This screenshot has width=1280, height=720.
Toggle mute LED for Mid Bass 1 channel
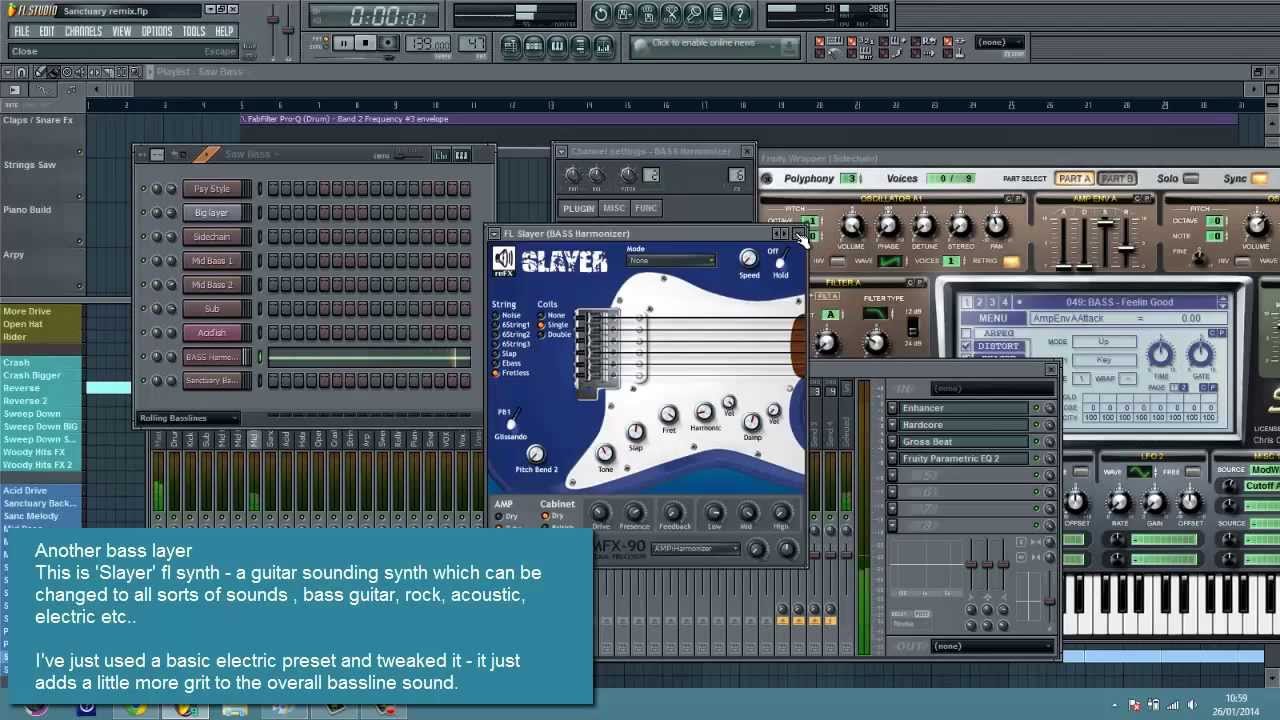(x=143, y=261)
